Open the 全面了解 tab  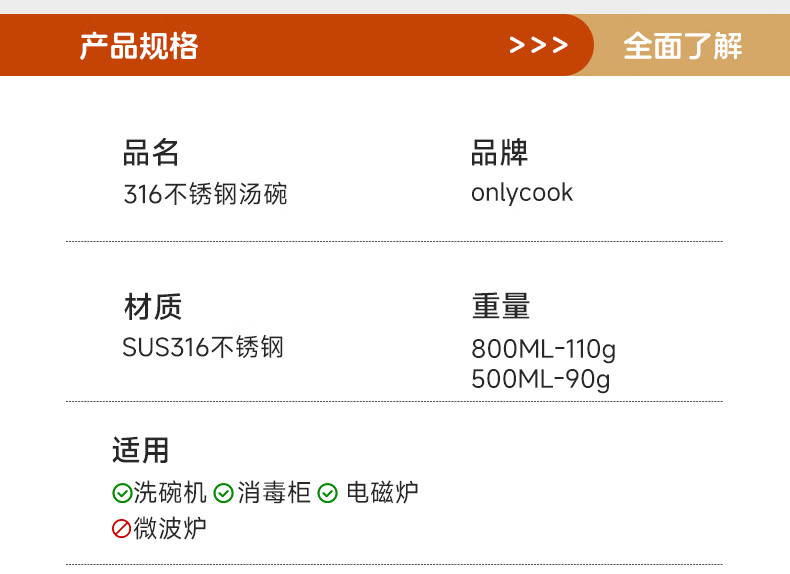pos(683,45)
